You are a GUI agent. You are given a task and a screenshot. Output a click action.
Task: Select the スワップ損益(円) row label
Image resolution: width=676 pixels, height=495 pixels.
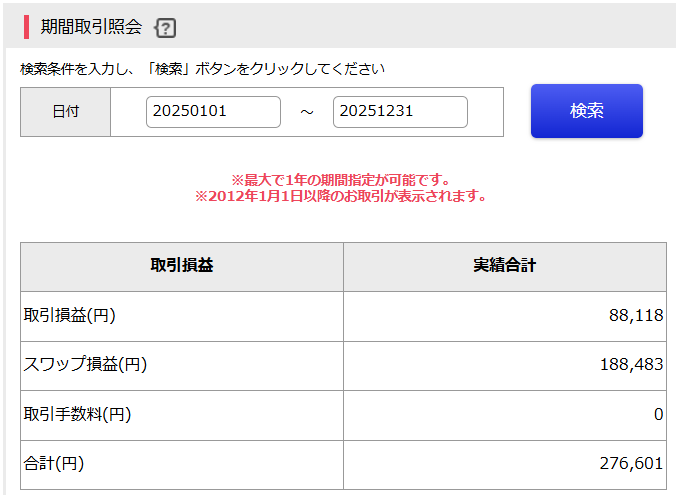tap(85, 365)
